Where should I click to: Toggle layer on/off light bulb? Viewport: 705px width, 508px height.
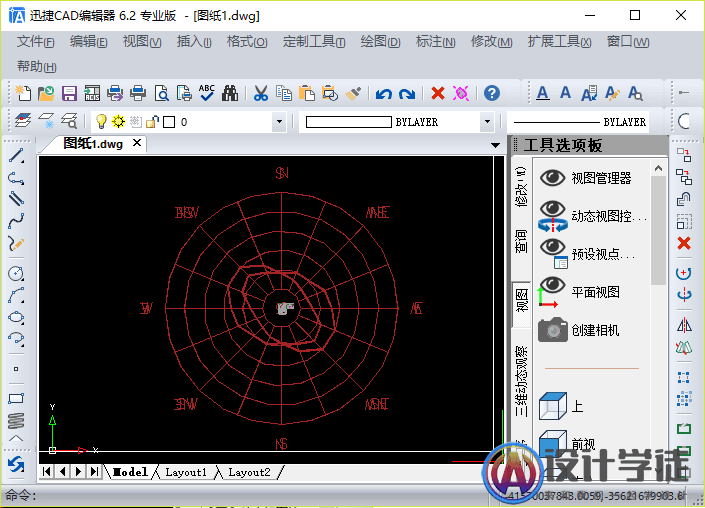click(x=101, y=121)
